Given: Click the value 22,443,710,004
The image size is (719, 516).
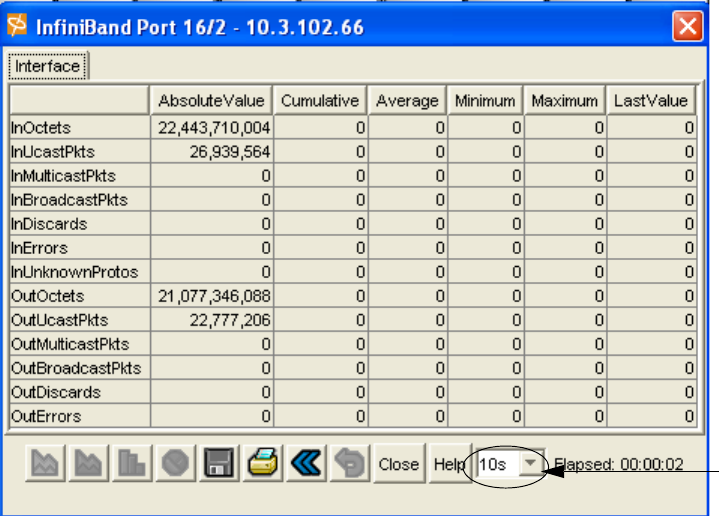Looking at the screenshot, I should [214, 128].
